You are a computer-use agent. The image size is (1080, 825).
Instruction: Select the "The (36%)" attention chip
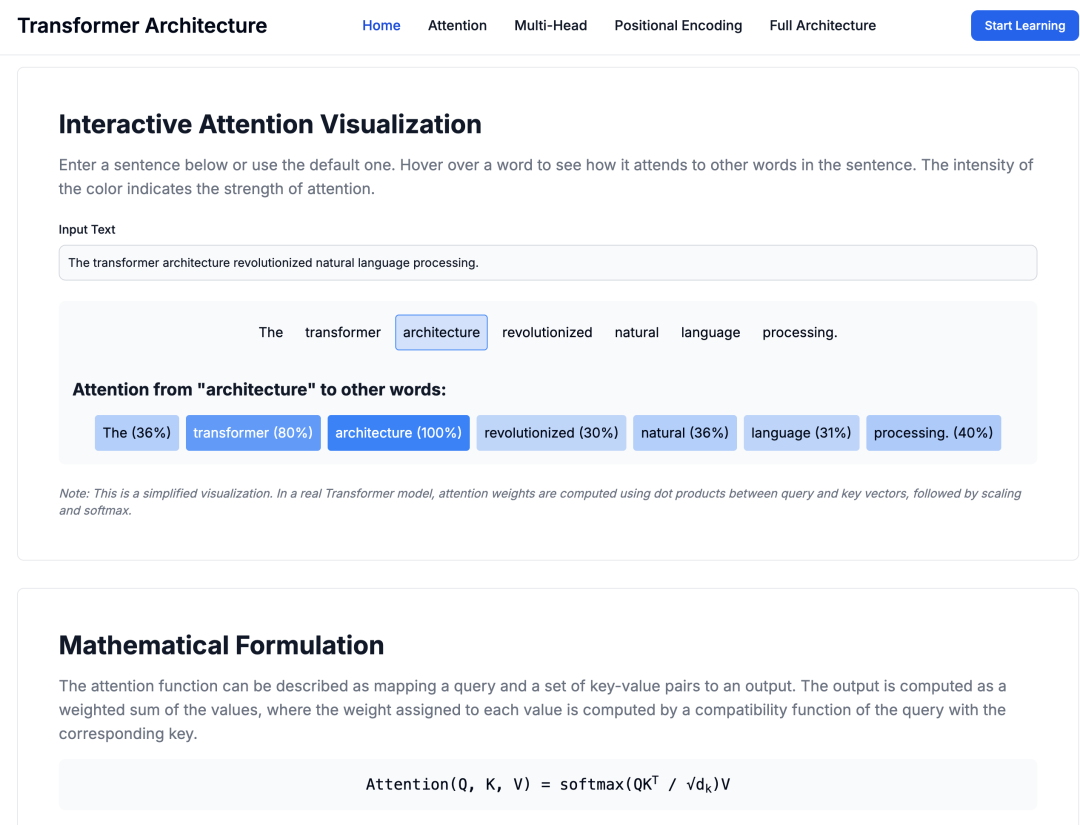(x=137, y=433)
